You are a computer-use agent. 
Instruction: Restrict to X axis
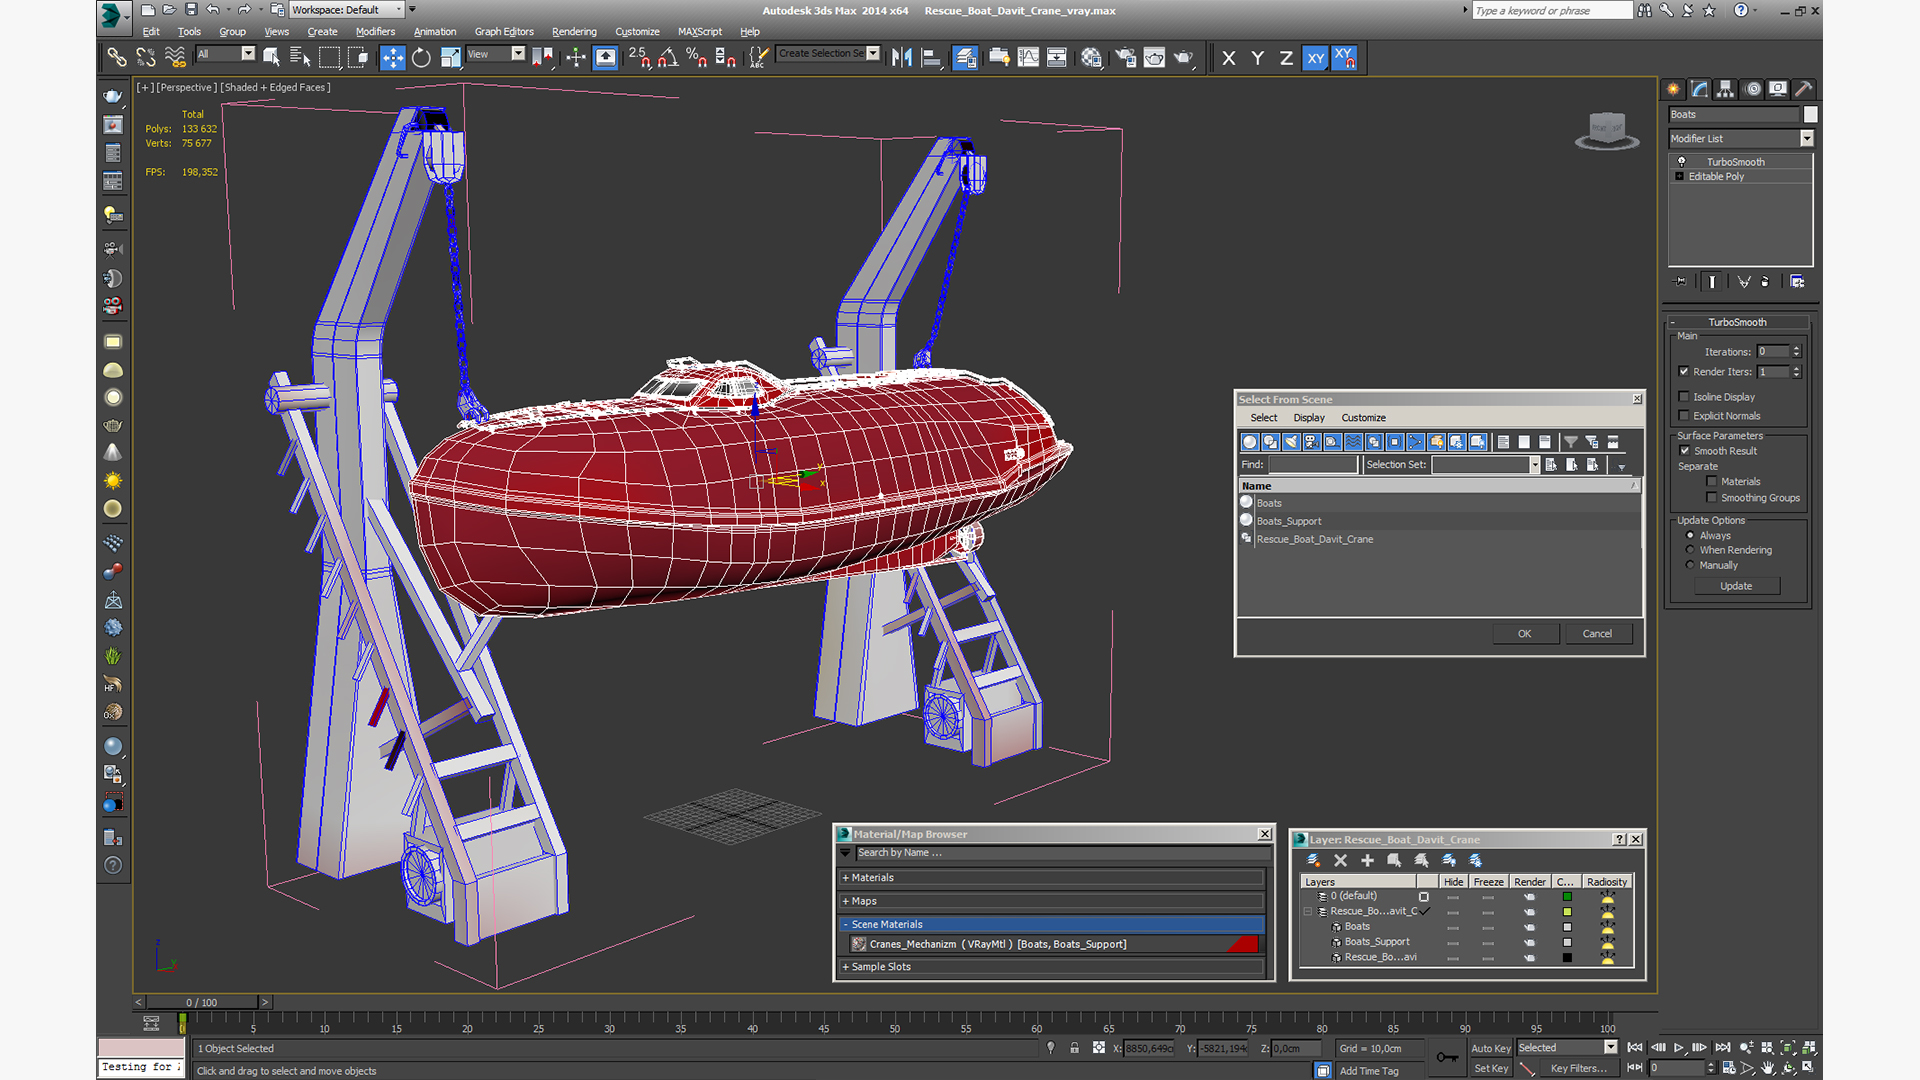pos(1229,58)
